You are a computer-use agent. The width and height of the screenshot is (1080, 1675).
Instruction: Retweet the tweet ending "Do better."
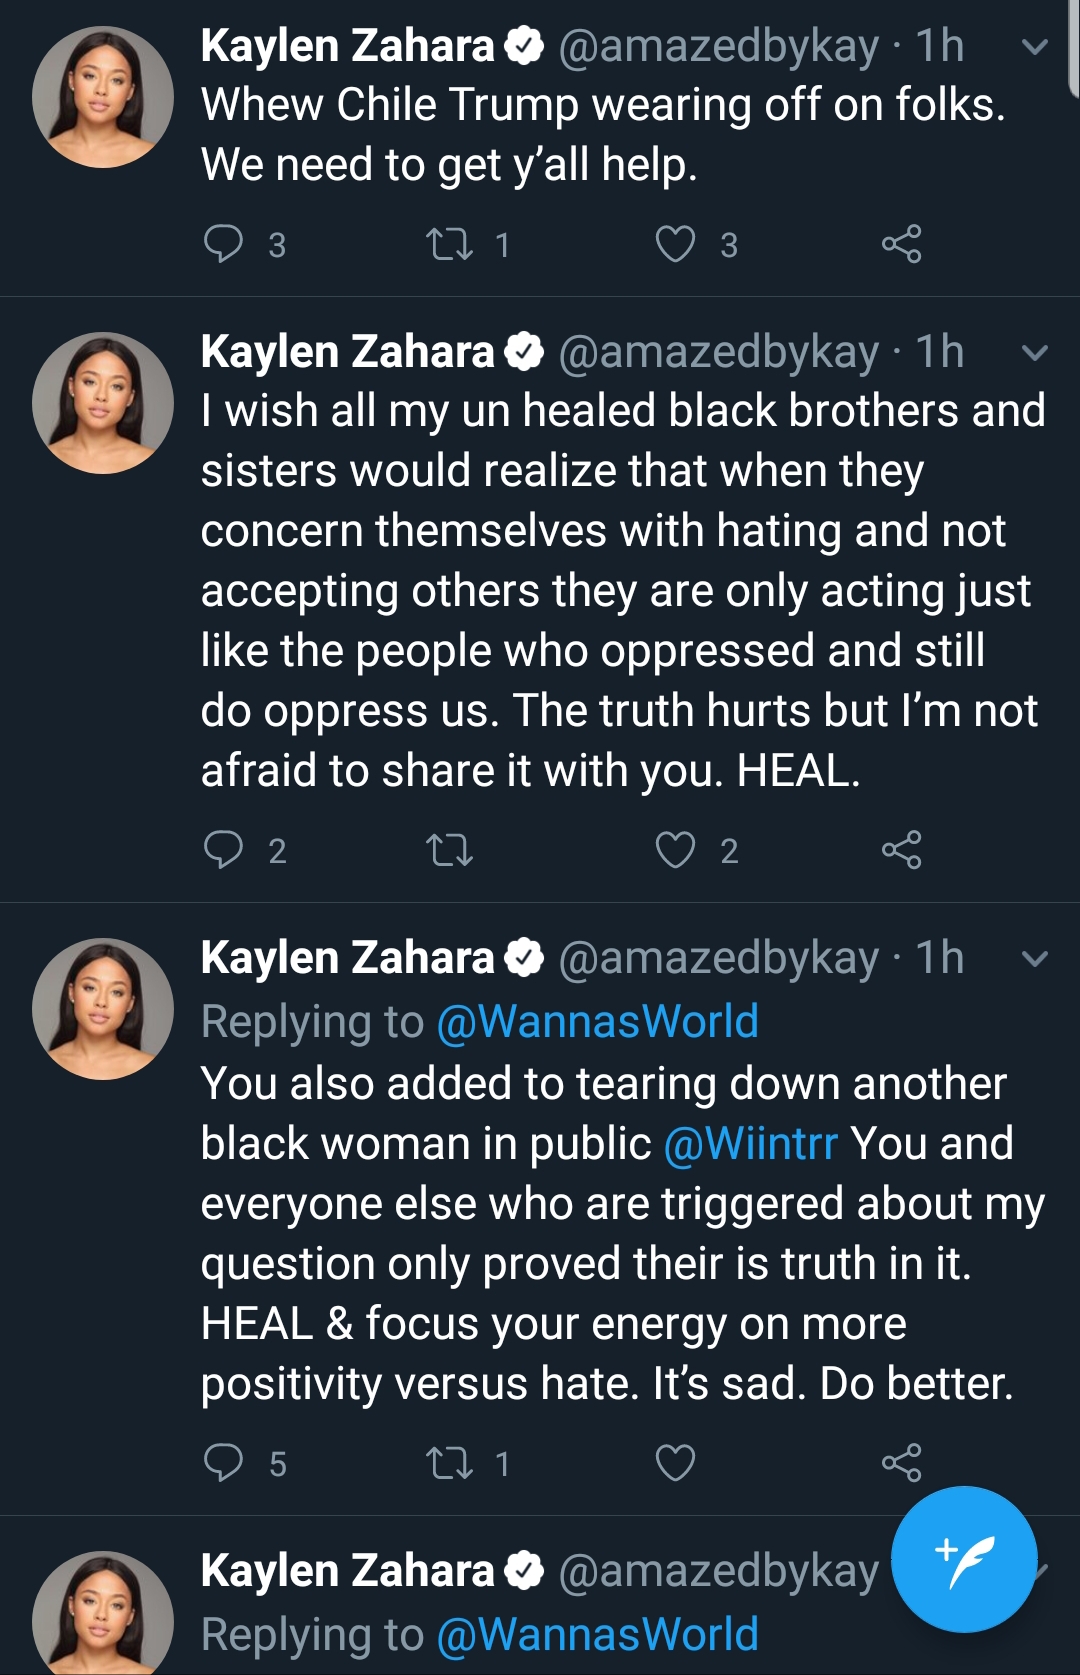[x=449, y=1463]
